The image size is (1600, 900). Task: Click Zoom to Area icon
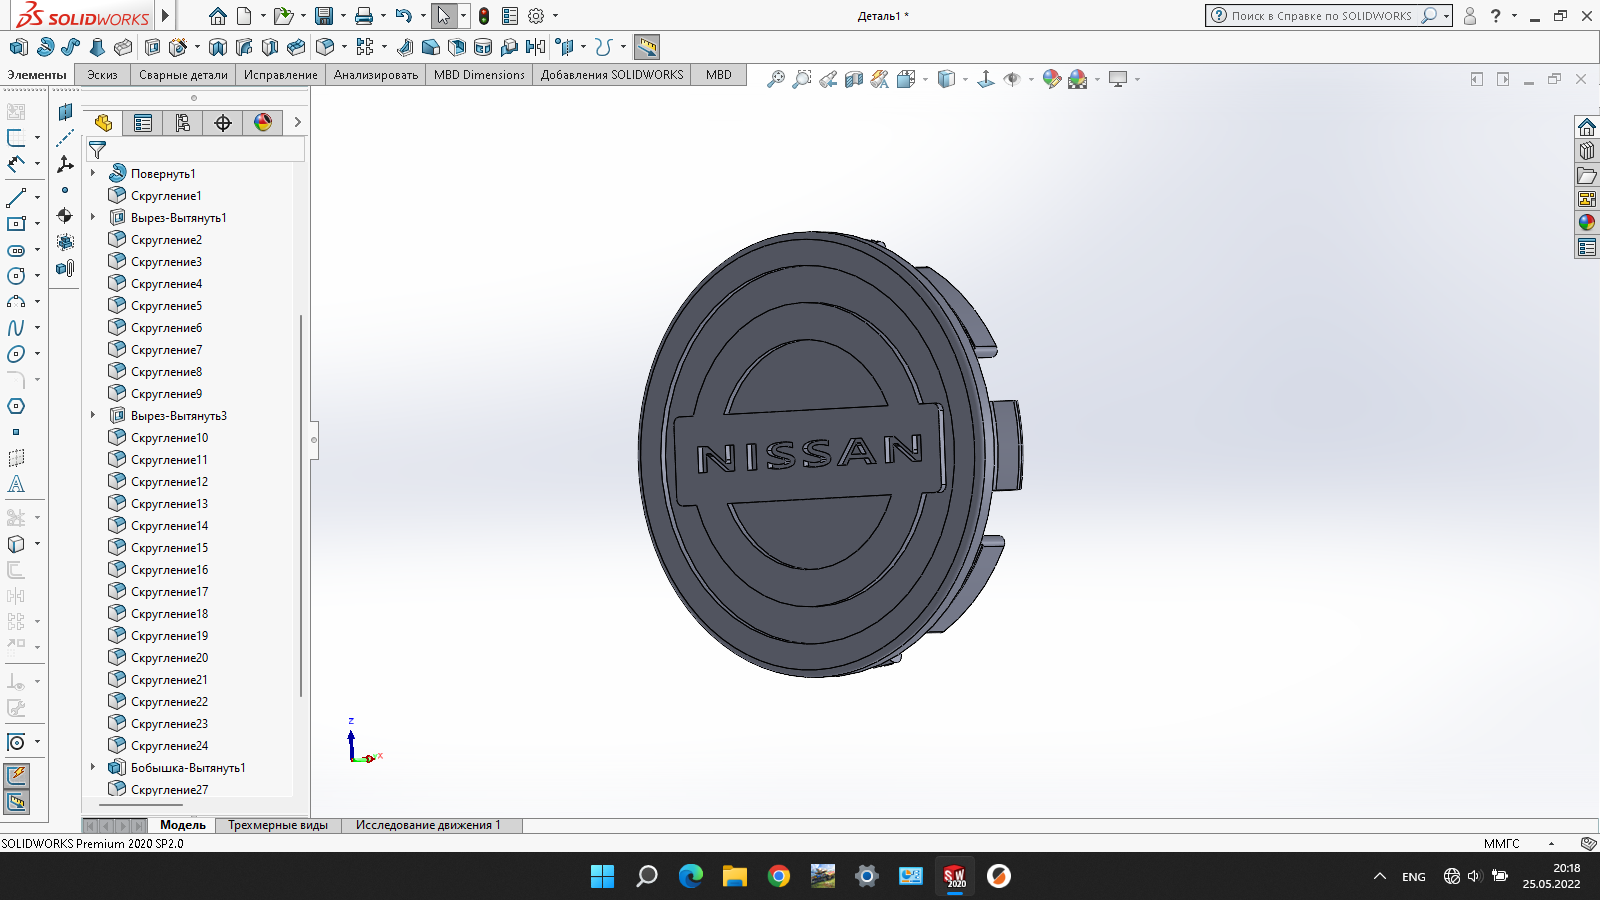coord(802,79)
